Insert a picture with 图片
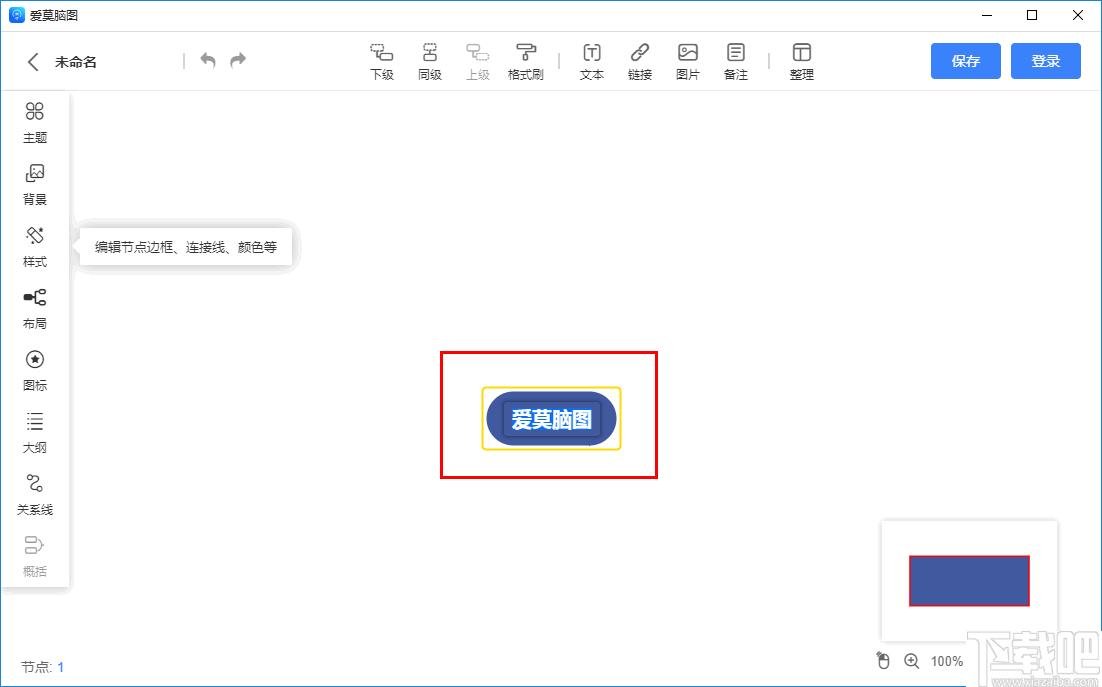This screenshot has width=1102, height=687. [x=688, y=61]
